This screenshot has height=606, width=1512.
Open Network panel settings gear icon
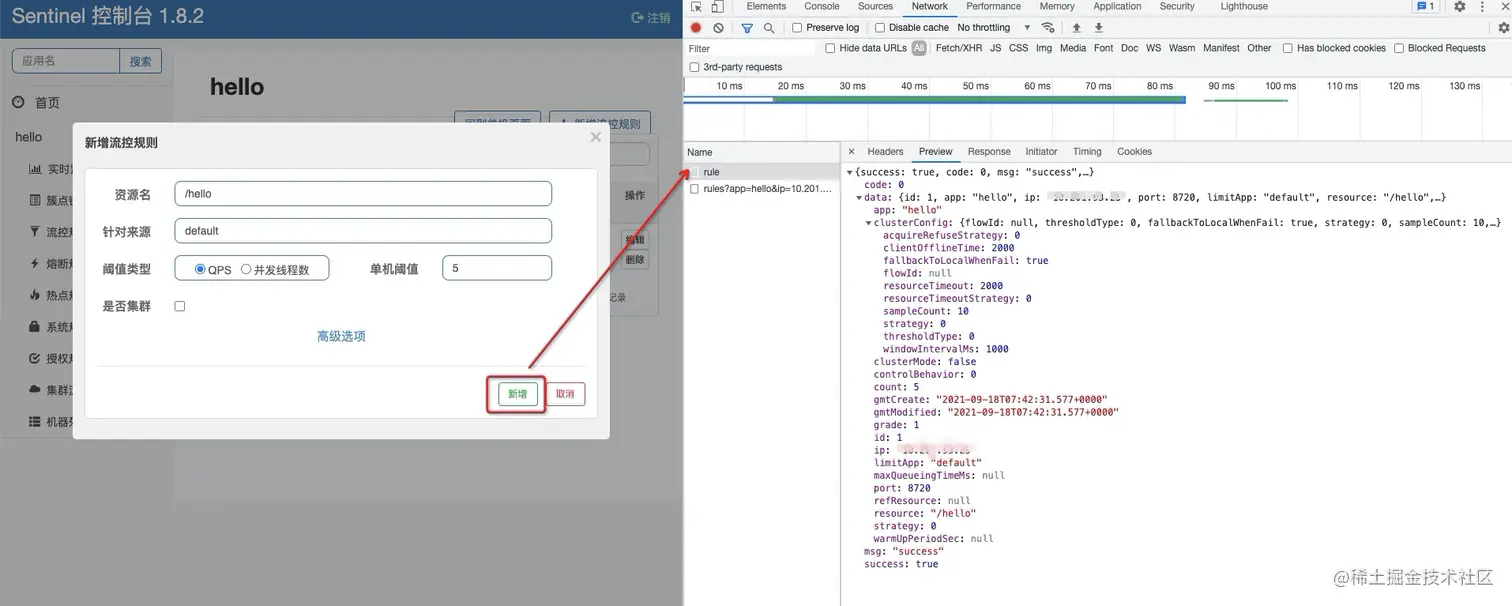coord(1503,28)
